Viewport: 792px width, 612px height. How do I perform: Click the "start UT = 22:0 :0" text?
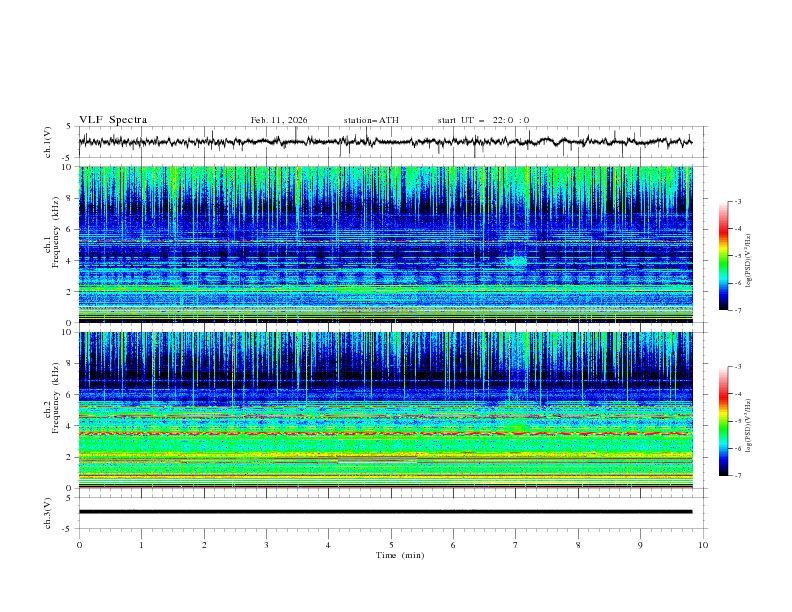pyautogui.click(x=483, y=120)
